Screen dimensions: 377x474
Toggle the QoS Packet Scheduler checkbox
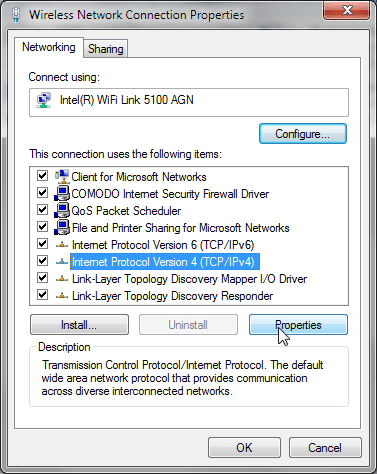tap(42, 210)
